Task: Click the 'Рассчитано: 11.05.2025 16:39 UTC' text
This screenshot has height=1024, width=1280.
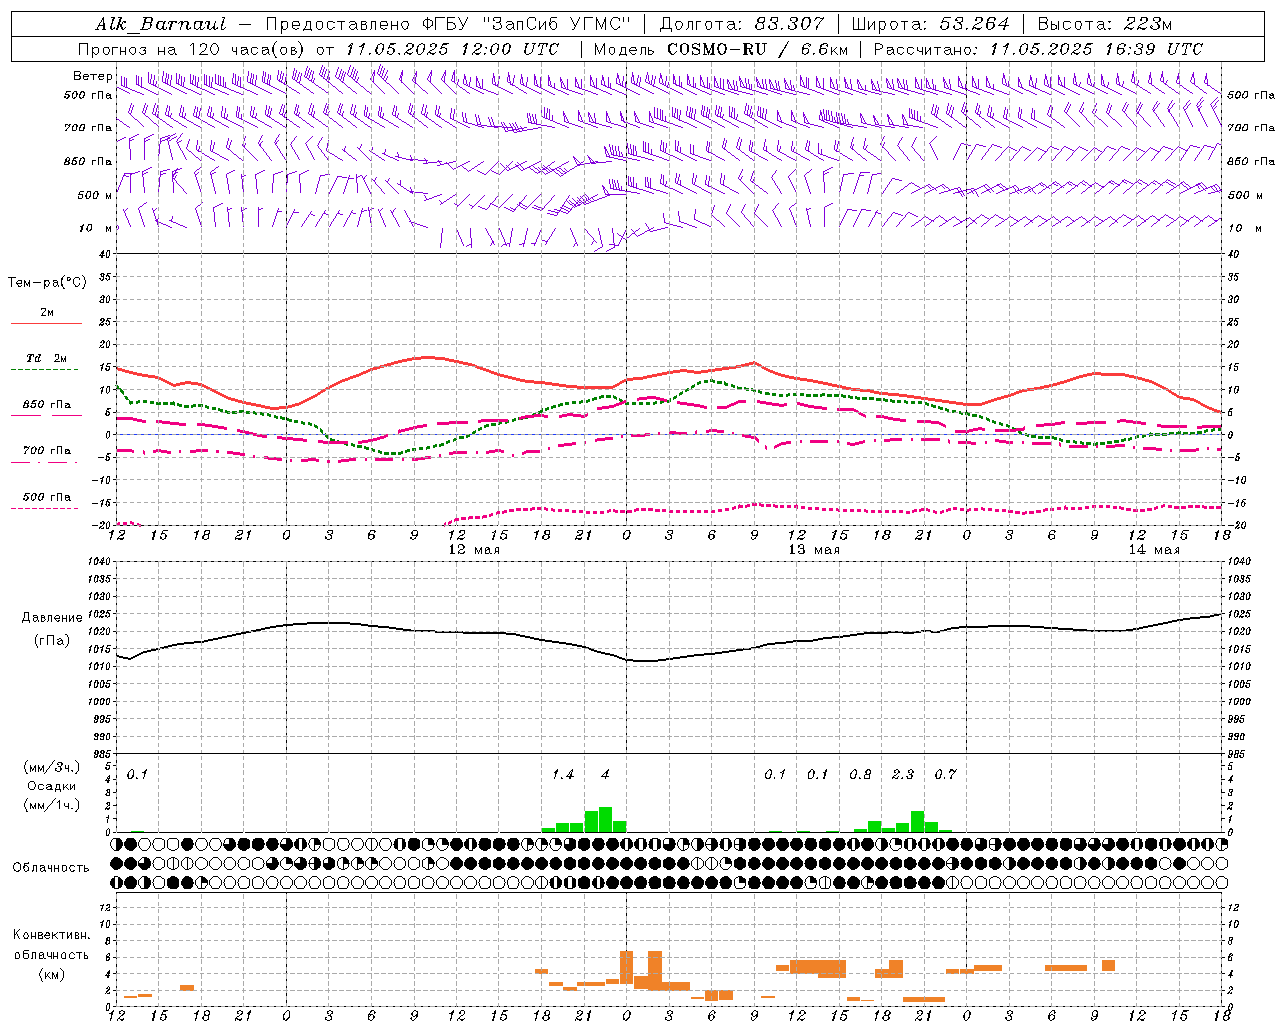Action: (1038, 49)
